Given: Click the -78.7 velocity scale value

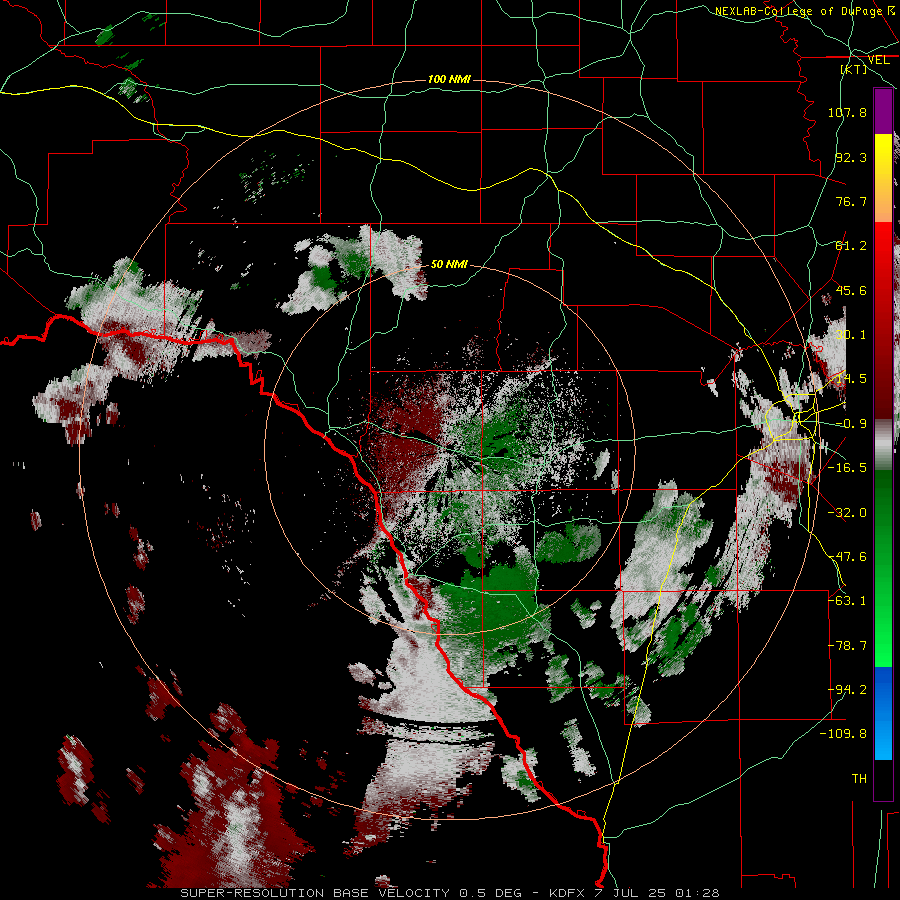Looking at the screenshot, I should 847,646.
